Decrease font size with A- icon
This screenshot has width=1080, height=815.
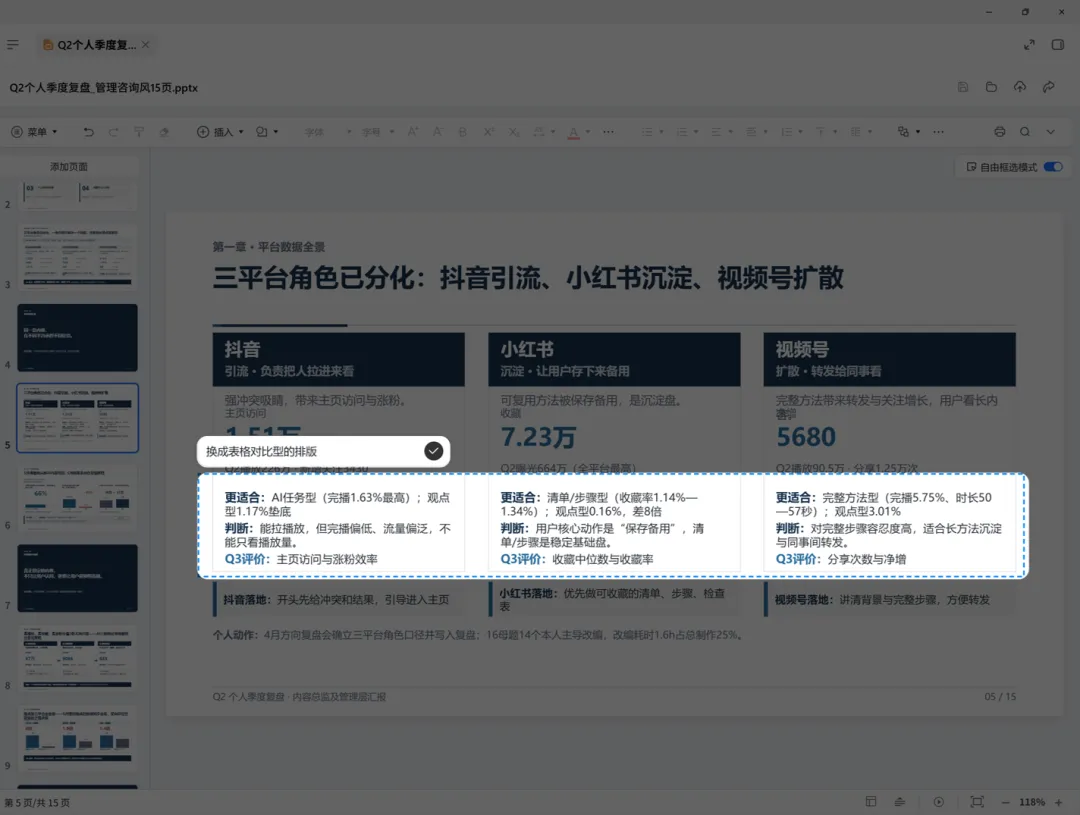[x=437, y=132]
